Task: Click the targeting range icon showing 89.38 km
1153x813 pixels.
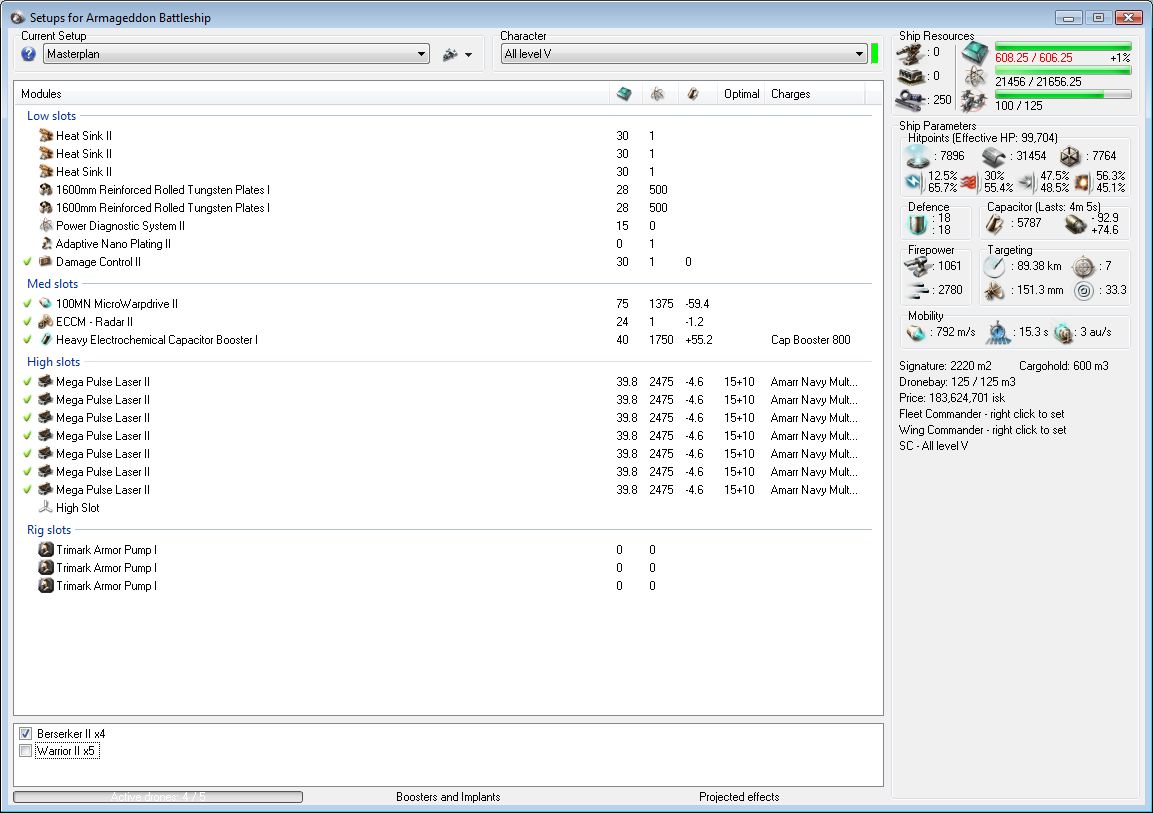Action: [x=994, y=266]
